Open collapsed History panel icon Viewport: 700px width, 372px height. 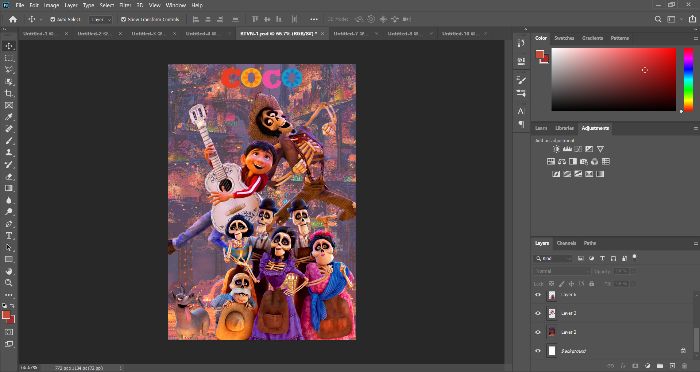(521, 43)
